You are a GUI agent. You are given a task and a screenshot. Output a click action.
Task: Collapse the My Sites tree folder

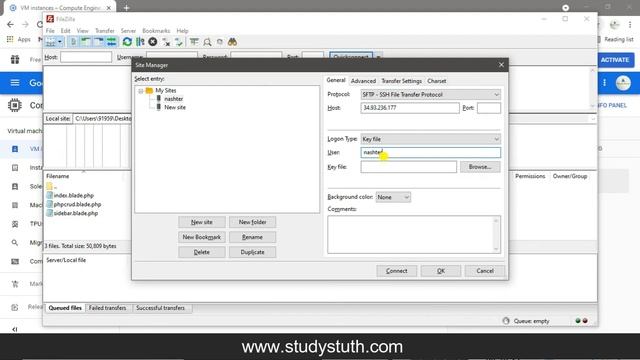(x=140, y=91)
